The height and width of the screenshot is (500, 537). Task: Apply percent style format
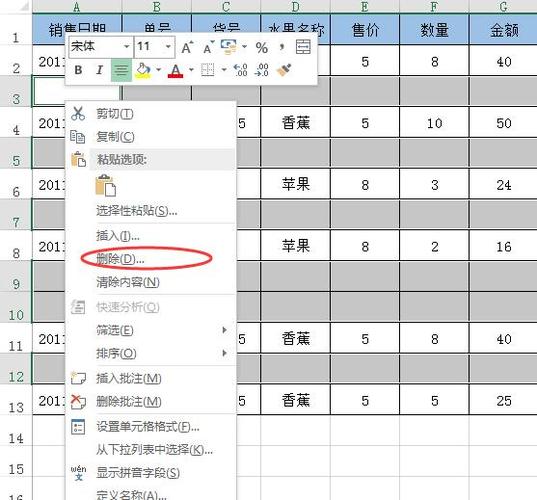pyautogui.click(x=262, y=48)
